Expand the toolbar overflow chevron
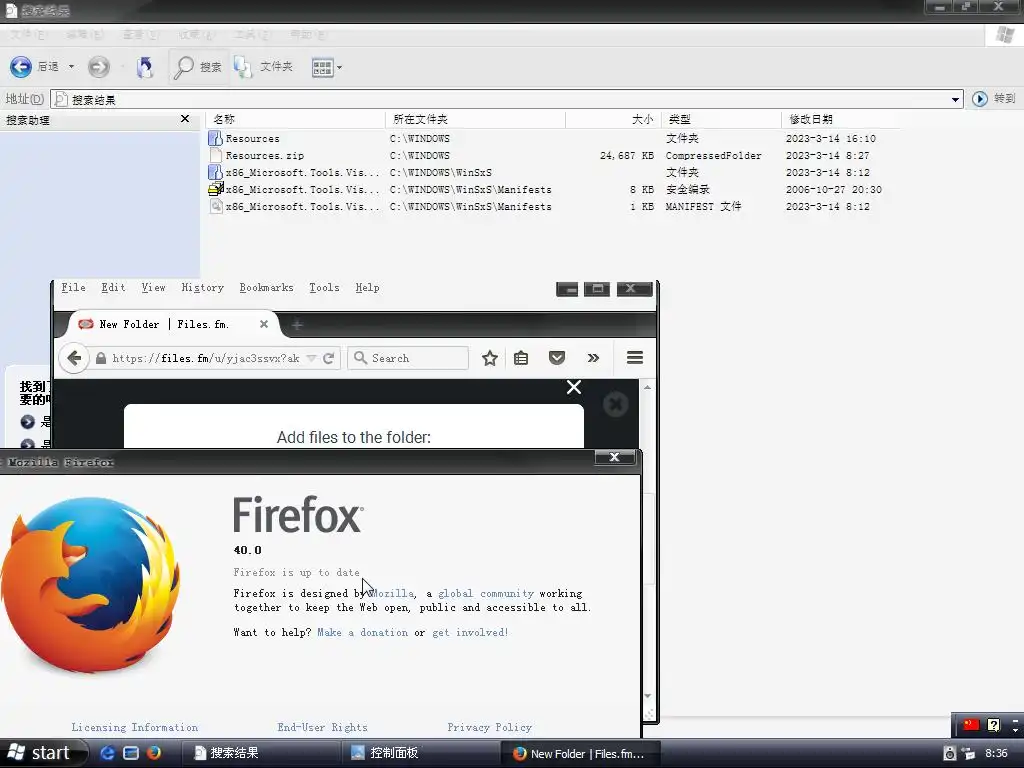Viewport: 1024px width, 768px height. (593, 358)
